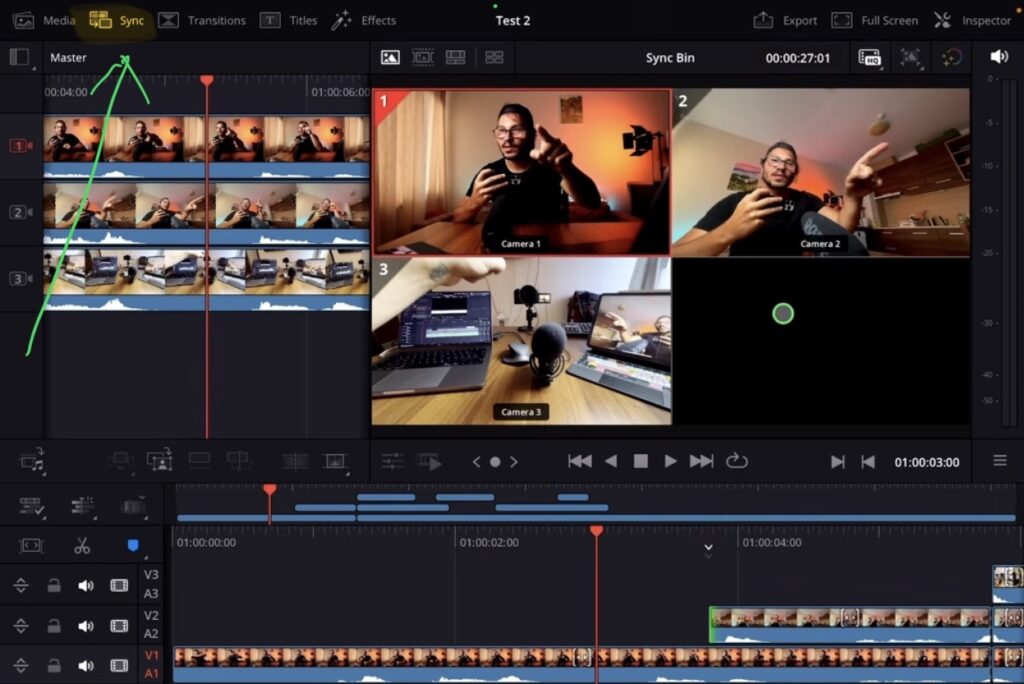Click the chevron in the lower timeline ruler
This screenshot has width=1024, height=684.
pyautogui.click(x=708, y=548)
